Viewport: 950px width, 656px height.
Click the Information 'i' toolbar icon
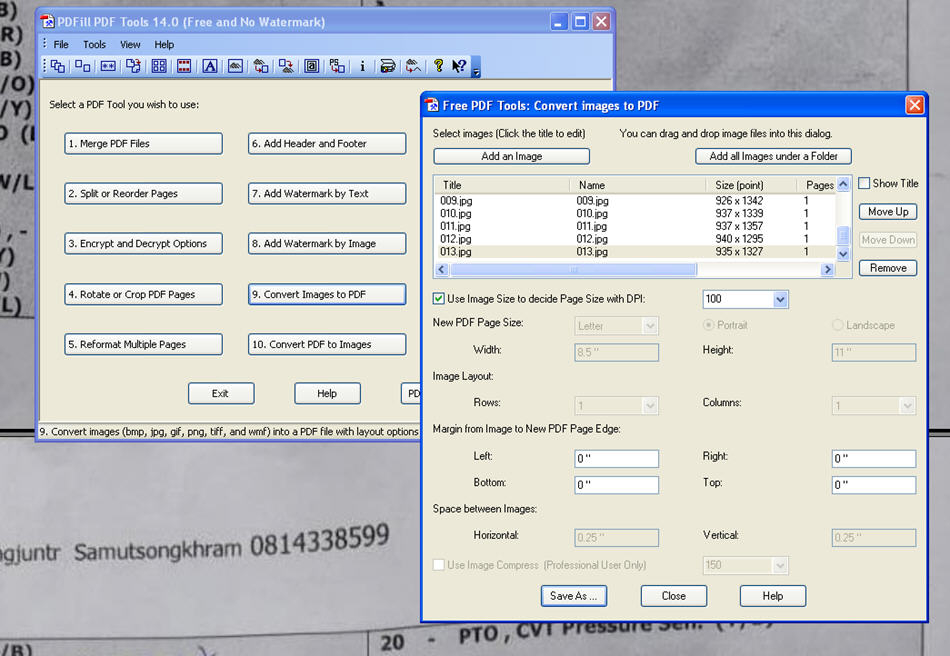pyautogui.click(x=362, y=66)
